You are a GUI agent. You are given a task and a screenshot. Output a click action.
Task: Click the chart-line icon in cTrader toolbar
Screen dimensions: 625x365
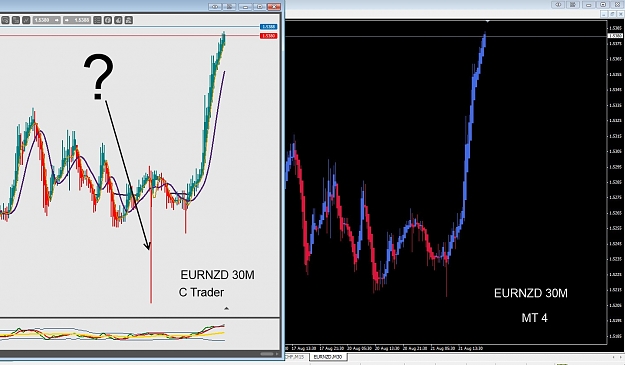[26, 20]
